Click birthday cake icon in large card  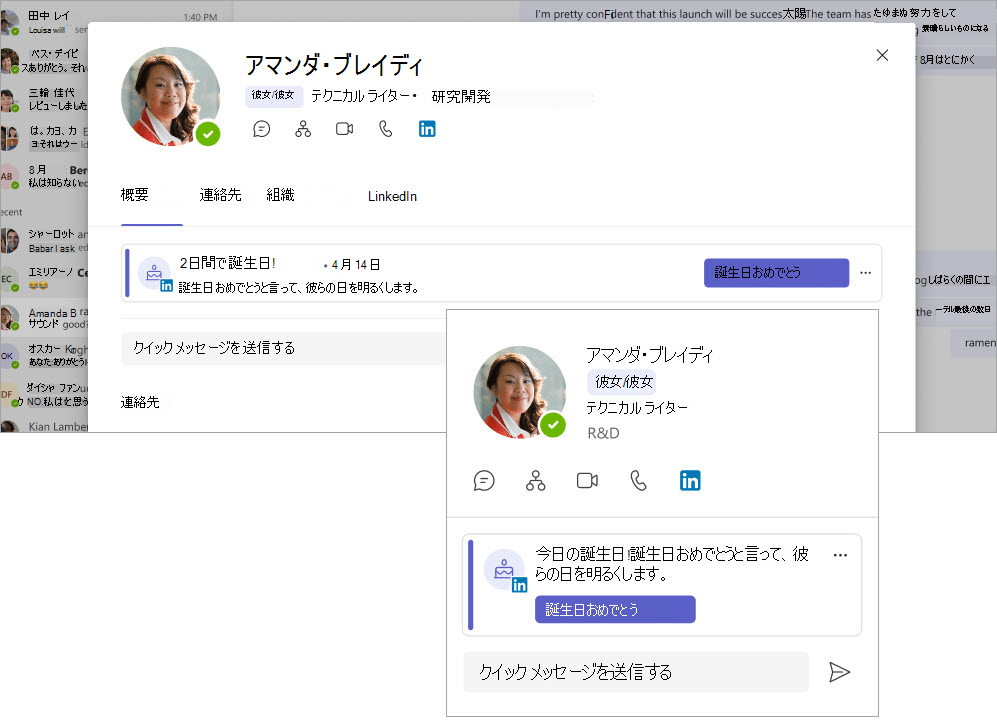point(154,273)
